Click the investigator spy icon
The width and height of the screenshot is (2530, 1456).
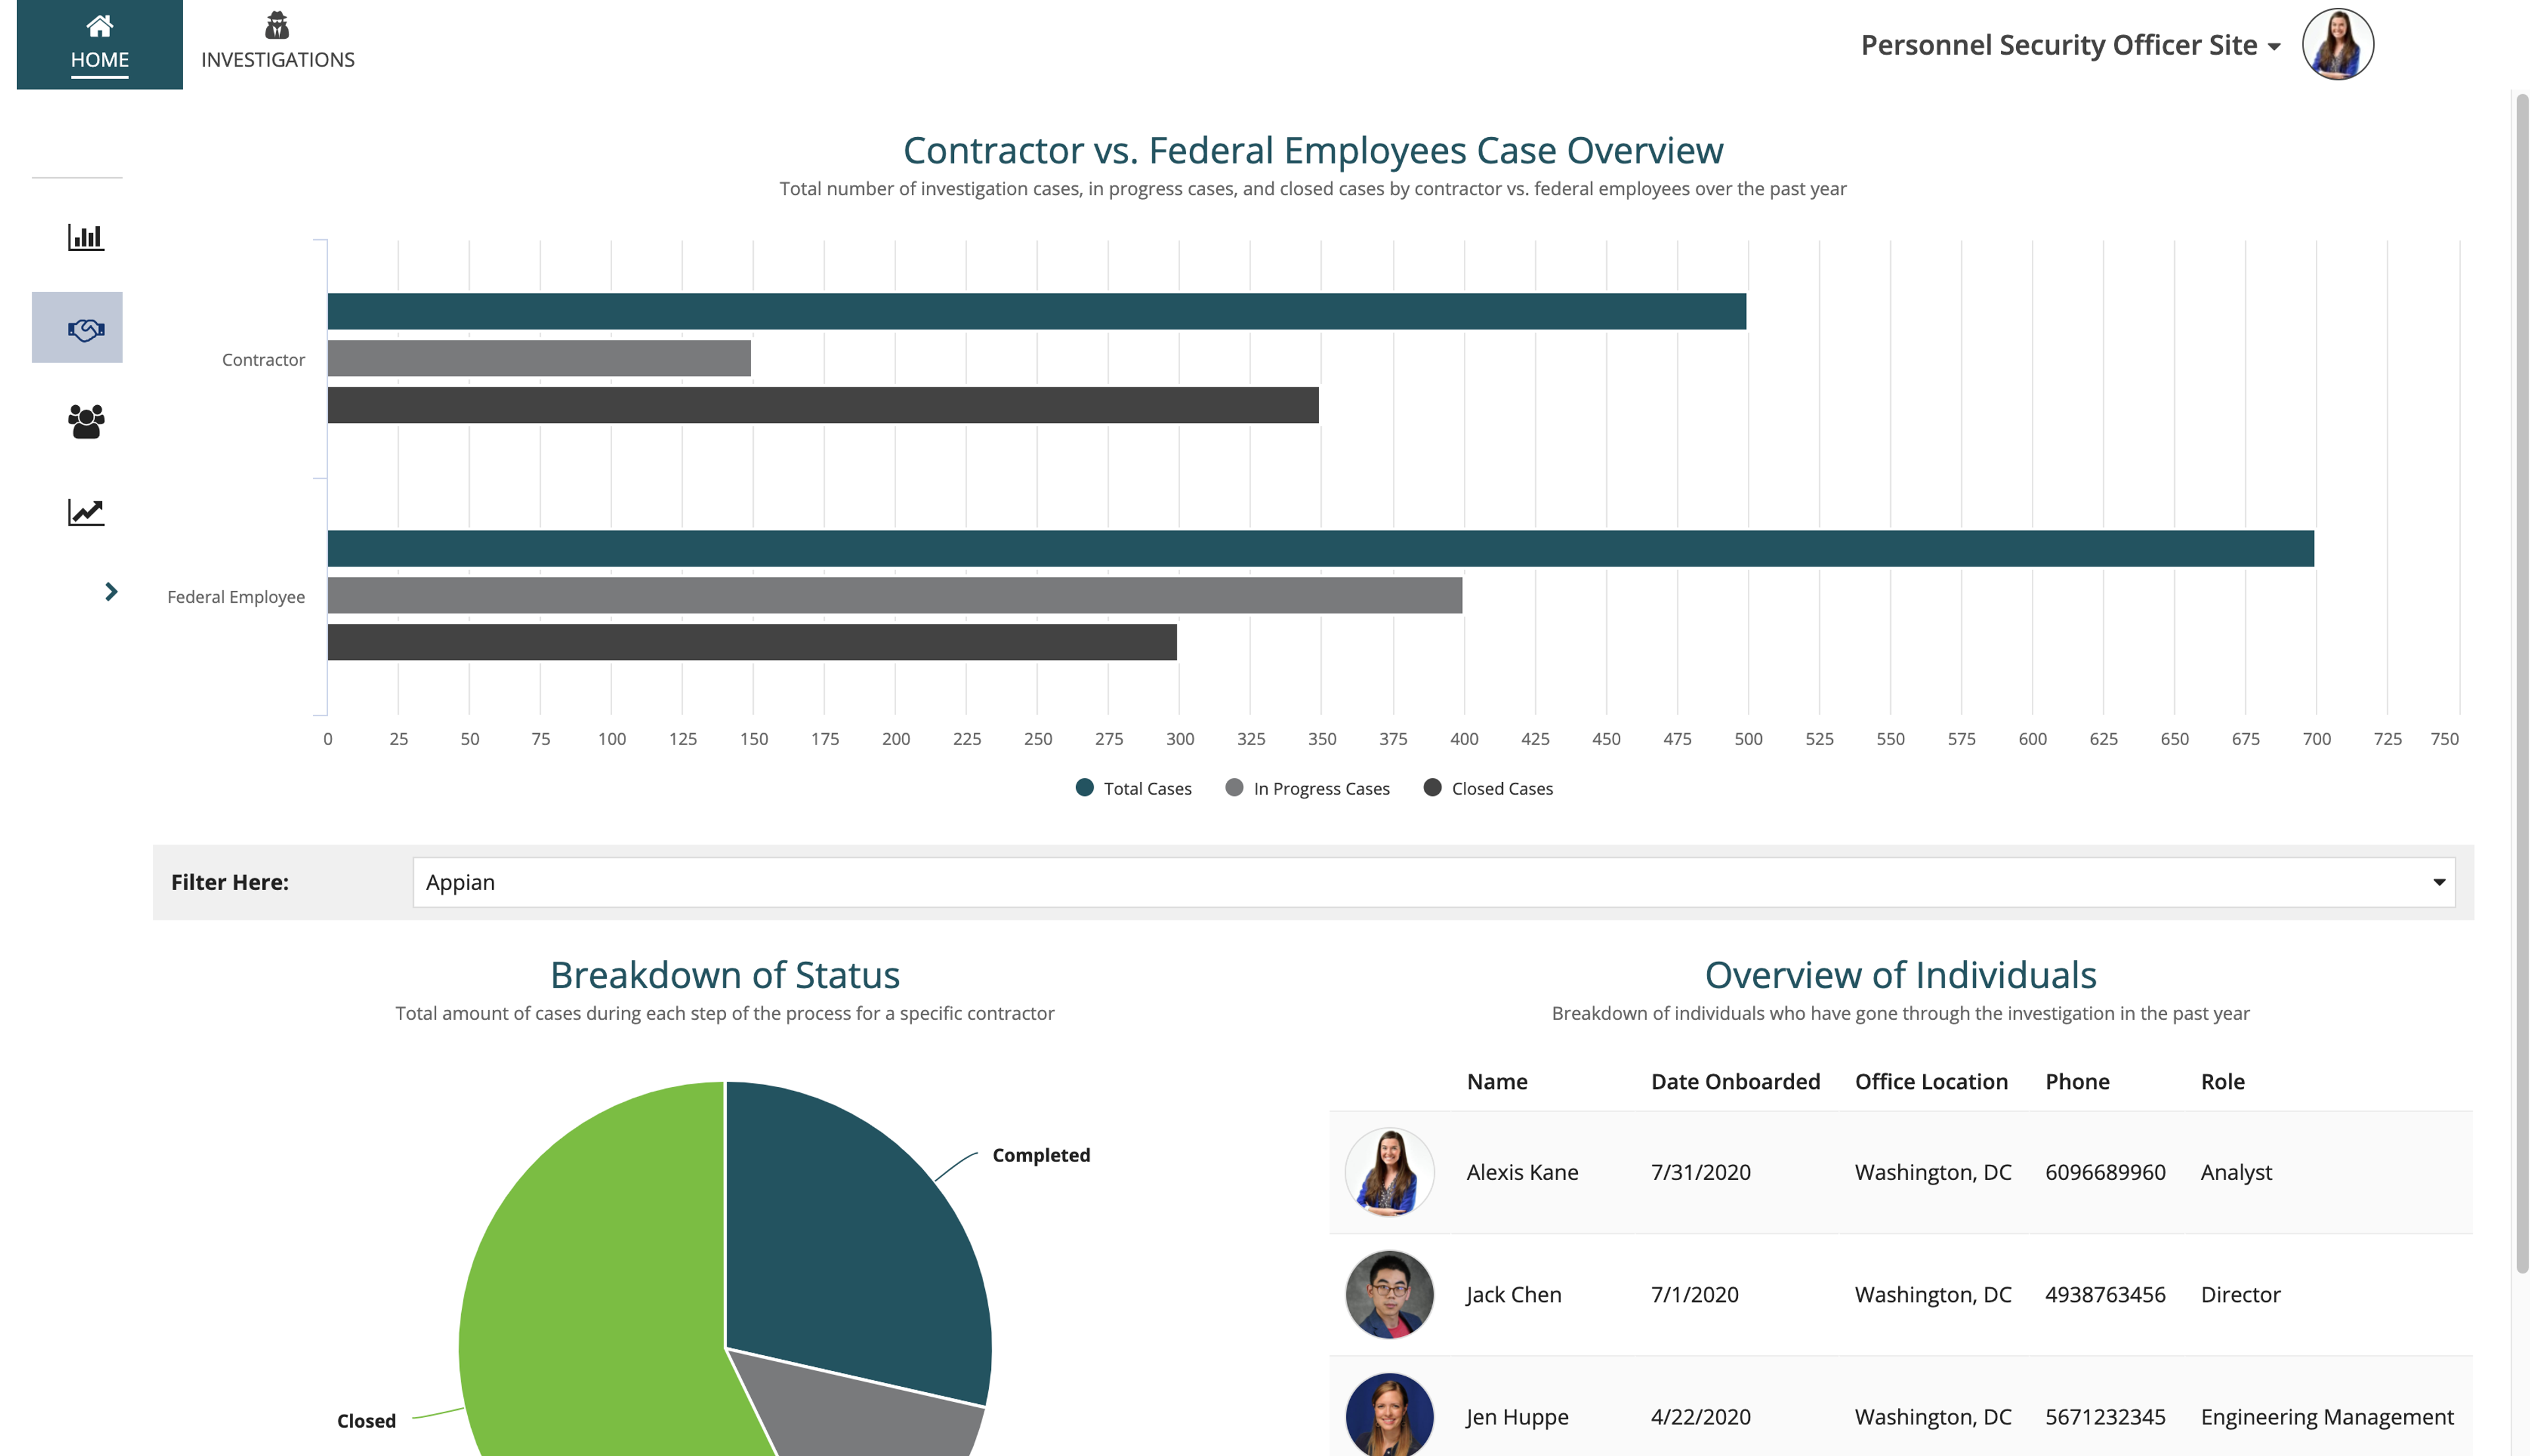coord(277,25)
